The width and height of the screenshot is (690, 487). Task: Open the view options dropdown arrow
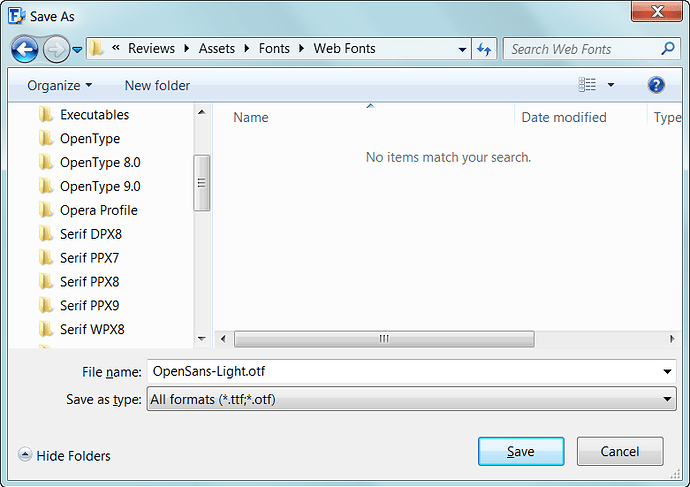tap(611, 85)
